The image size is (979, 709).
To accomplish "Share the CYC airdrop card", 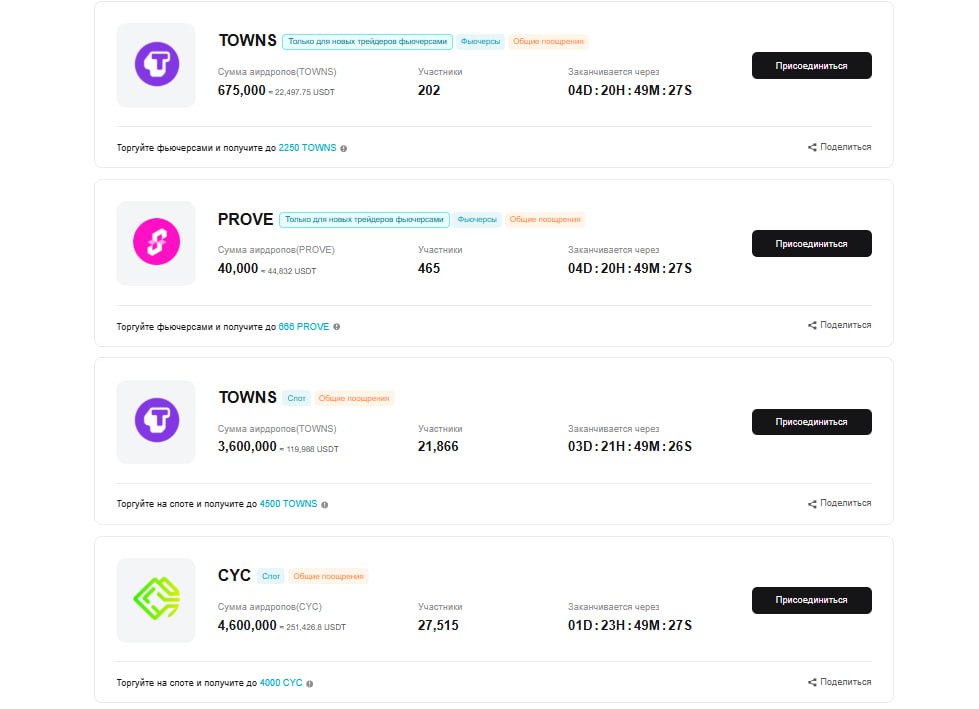I will (839, 682).
